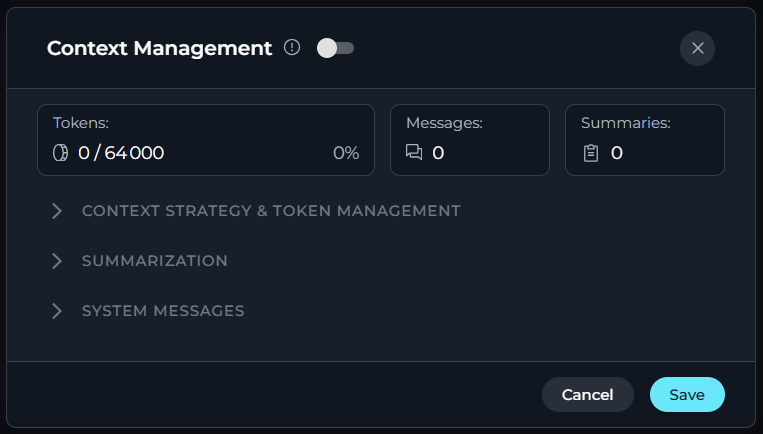Enable the Context Management toggle switch
This screenshot has width=763, height=434.
[x=335, y=48]
